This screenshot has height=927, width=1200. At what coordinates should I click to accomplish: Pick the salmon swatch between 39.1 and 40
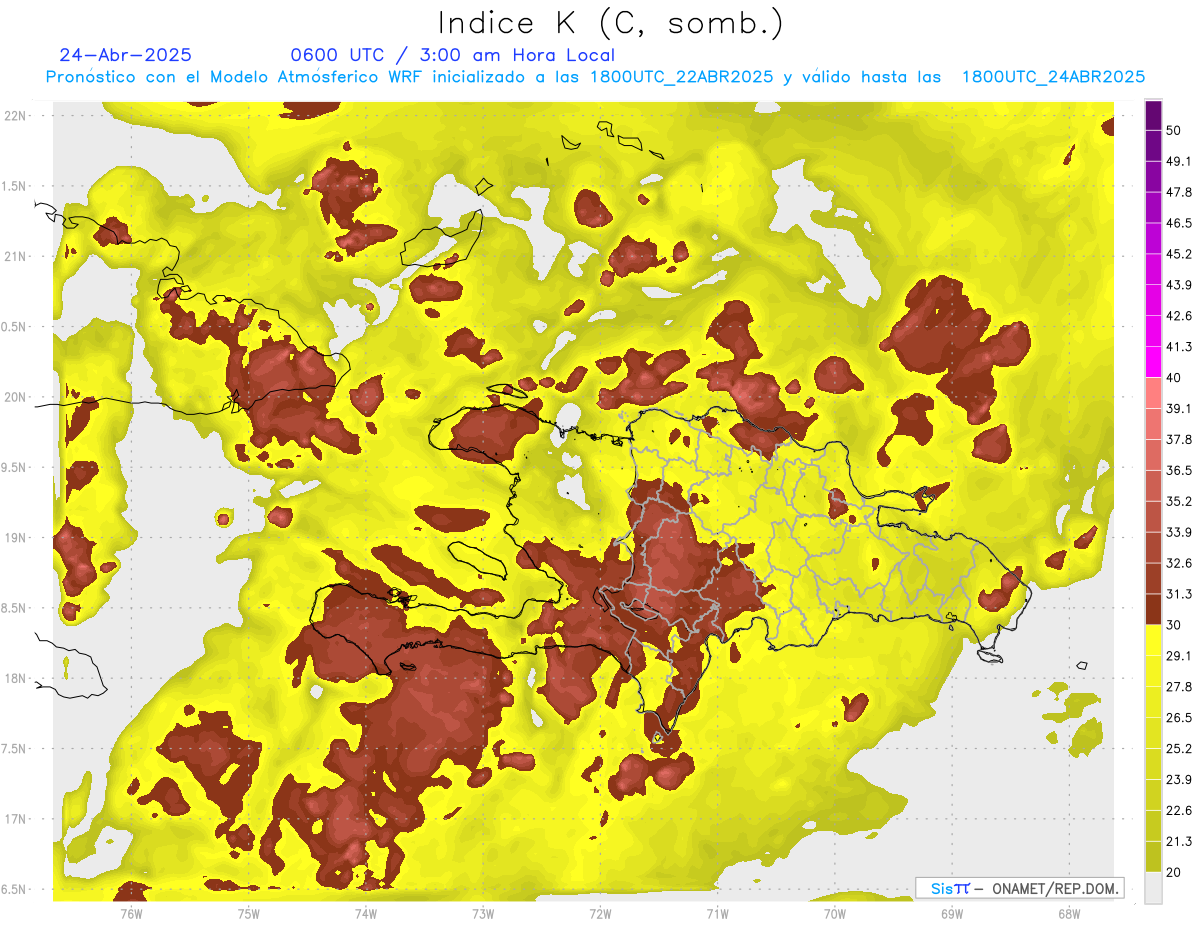(1154, 393)
